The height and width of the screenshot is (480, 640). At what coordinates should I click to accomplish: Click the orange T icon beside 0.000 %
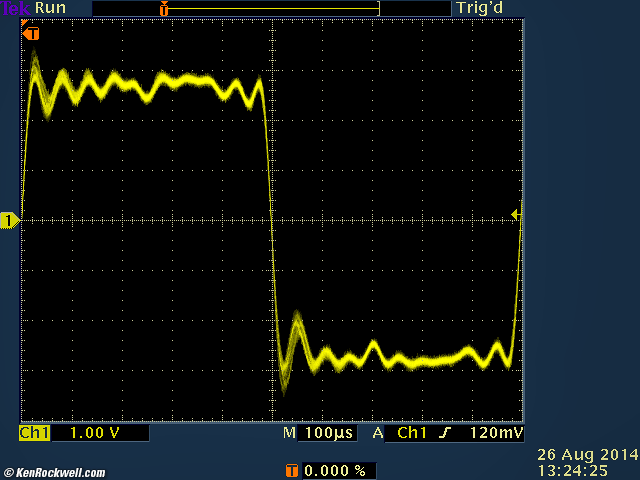(291, 469)
